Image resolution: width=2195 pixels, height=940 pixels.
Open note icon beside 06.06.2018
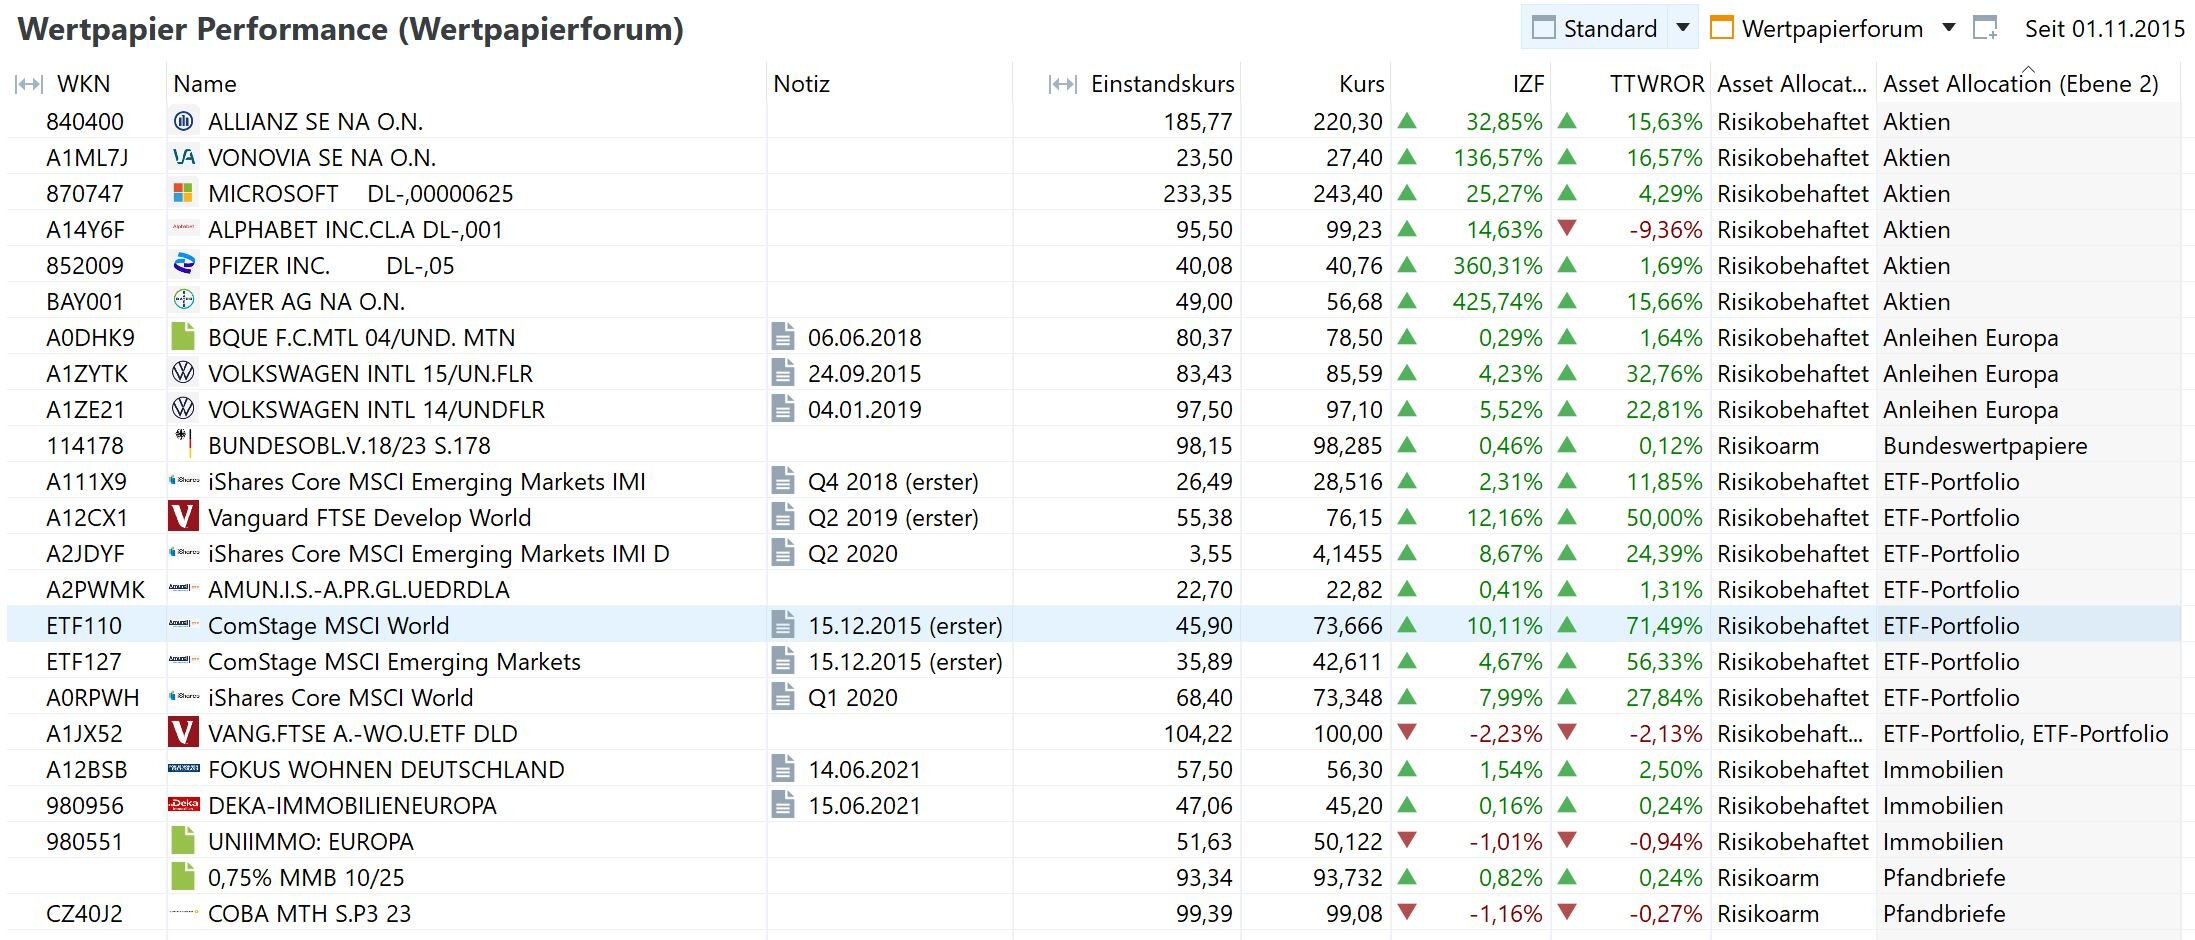click(784, 337)
